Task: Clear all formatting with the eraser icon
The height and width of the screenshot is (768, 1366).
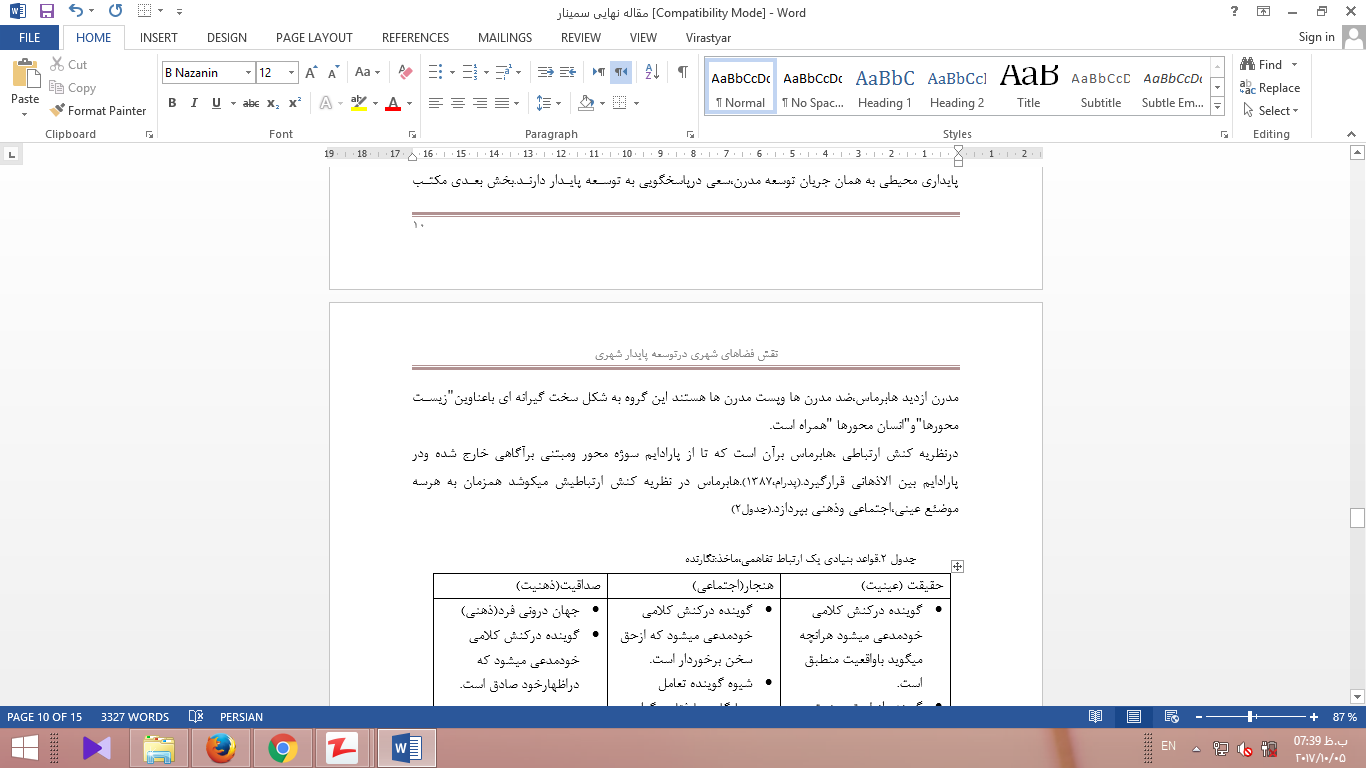Action: pyautogui.click(x=405, y=72)
